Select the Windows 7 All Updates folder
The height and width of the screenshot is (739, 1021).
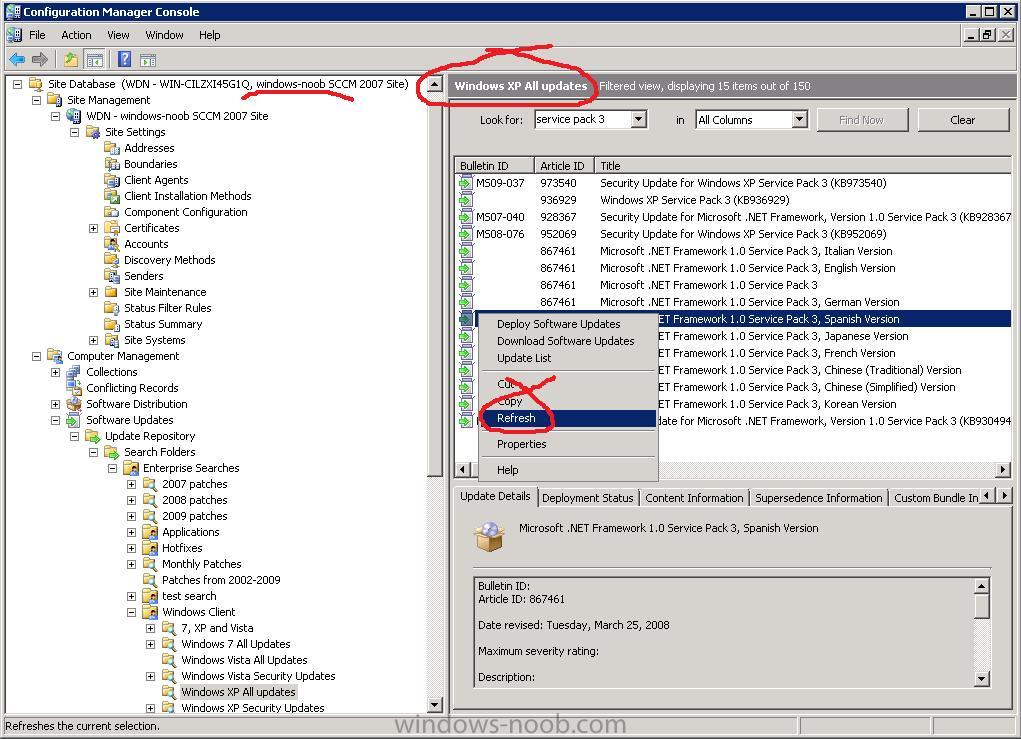(x=236, y=644)
